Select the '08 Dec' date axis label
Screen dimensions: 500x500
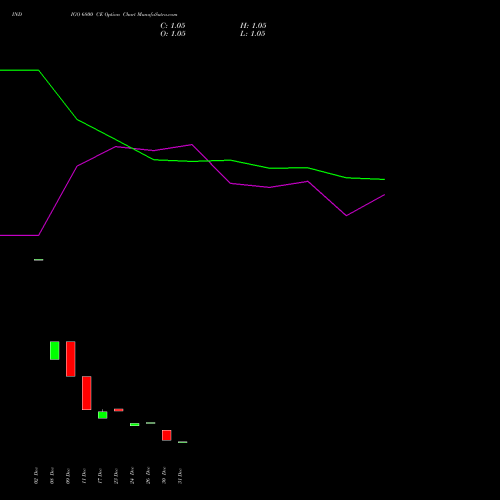click(52, 476)
